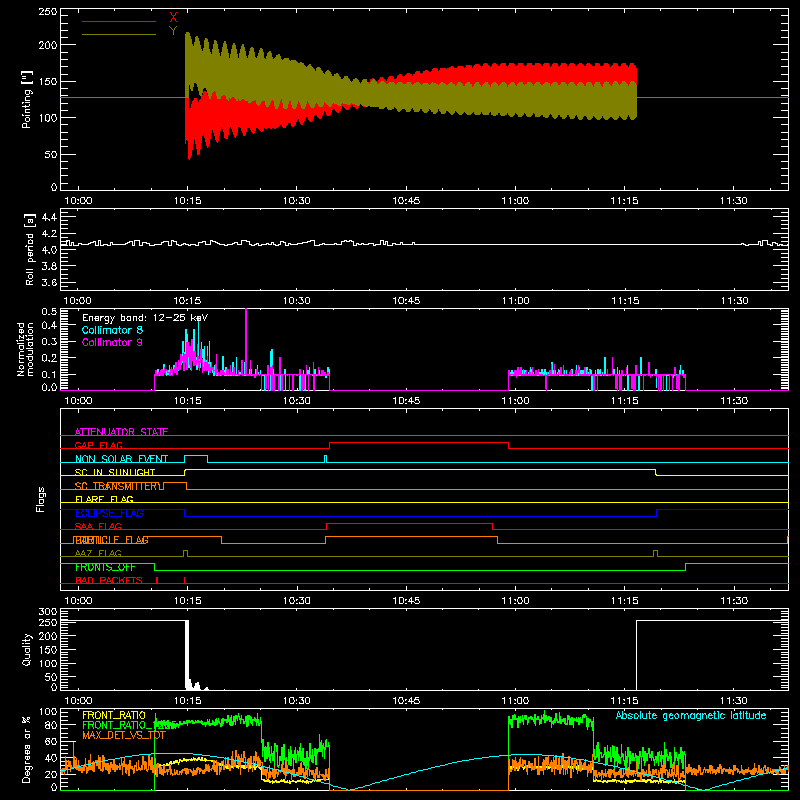Click the 'ATTENUATOR_STATE' flag label
The height and width of the screenshot is (800, 800).
tap(121, 432)
